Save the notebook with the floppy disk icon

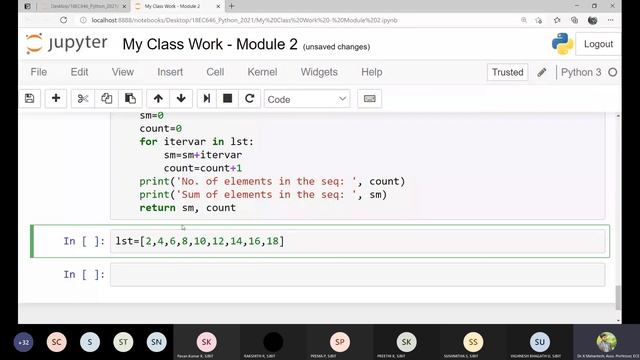pos(29,98)
